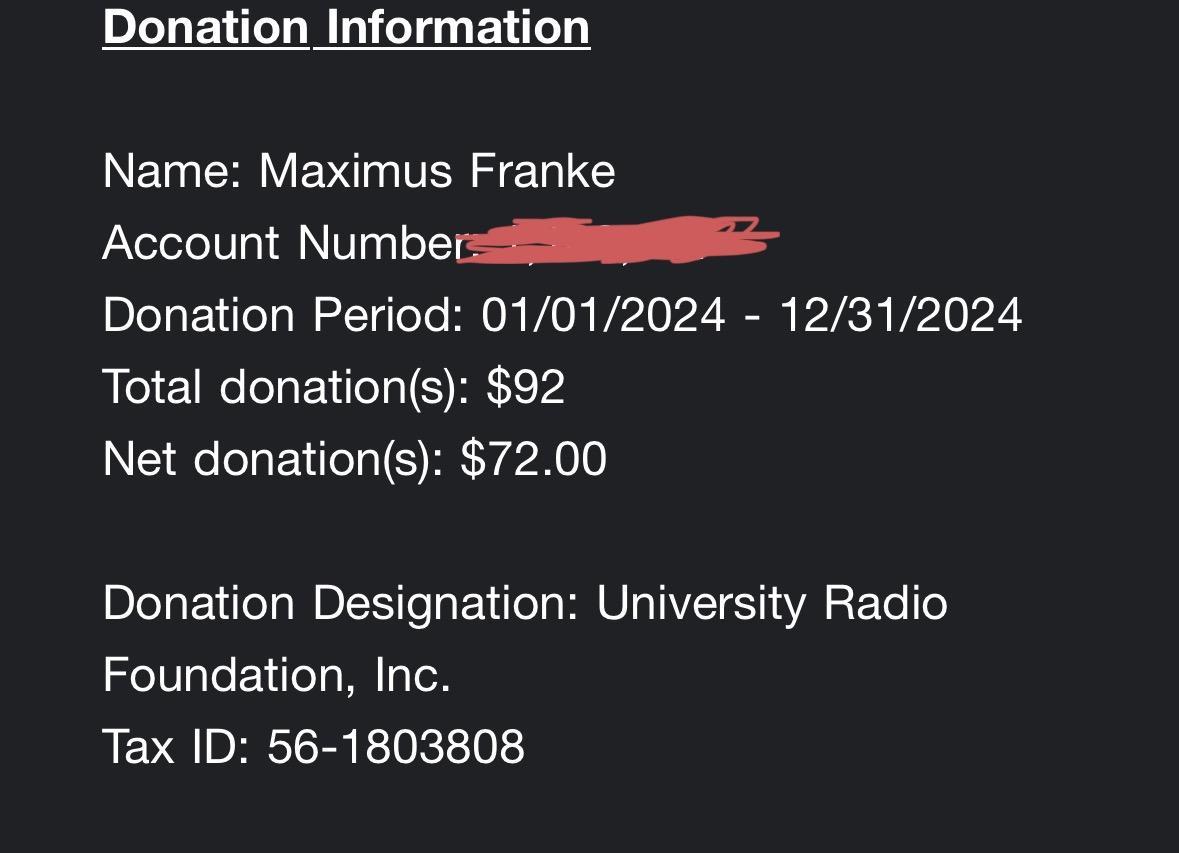Click the $92 total amount
The height and width of the screenshot is (853, 1179).
(x=526, y=387)
